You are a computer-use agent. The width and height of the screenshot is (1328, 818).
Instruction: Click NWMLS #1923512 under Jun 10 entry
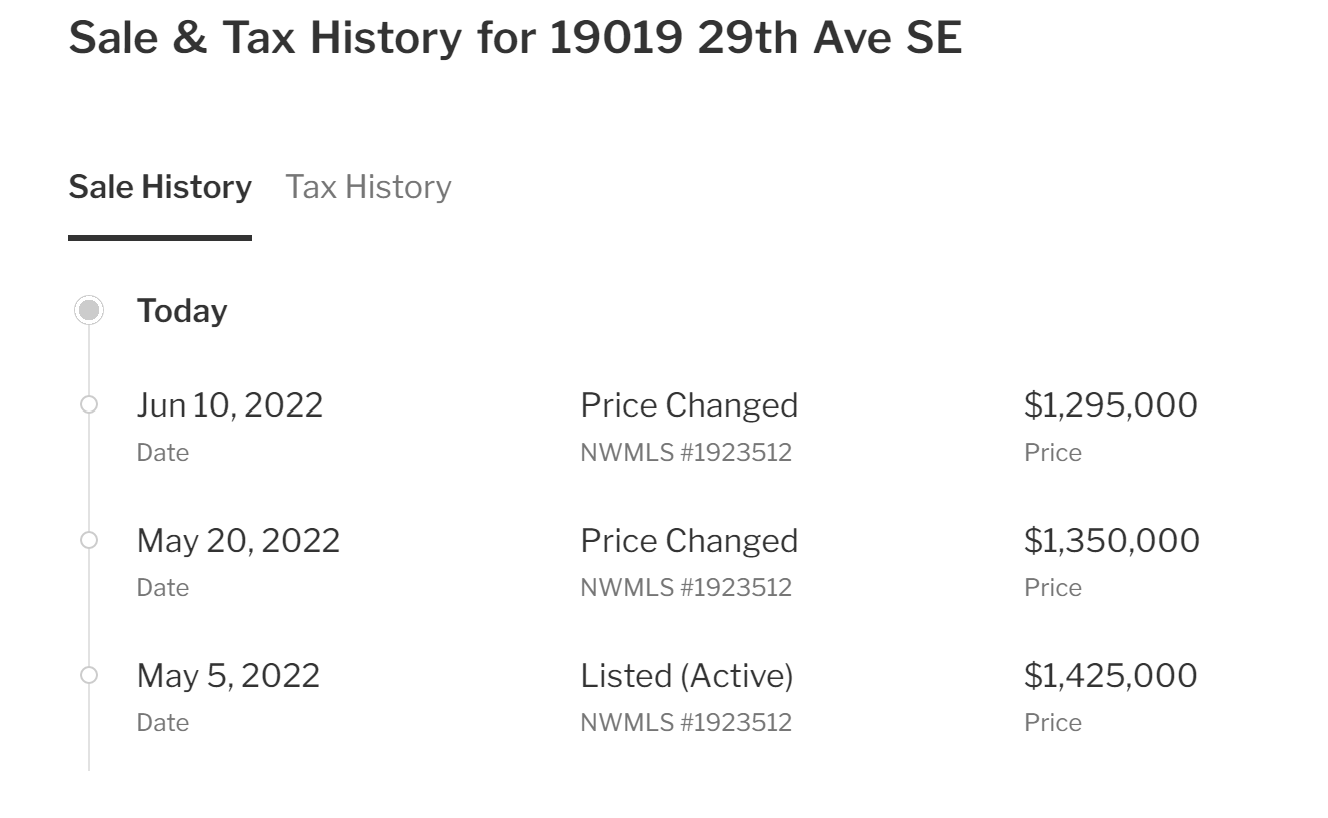pos(686,452)
